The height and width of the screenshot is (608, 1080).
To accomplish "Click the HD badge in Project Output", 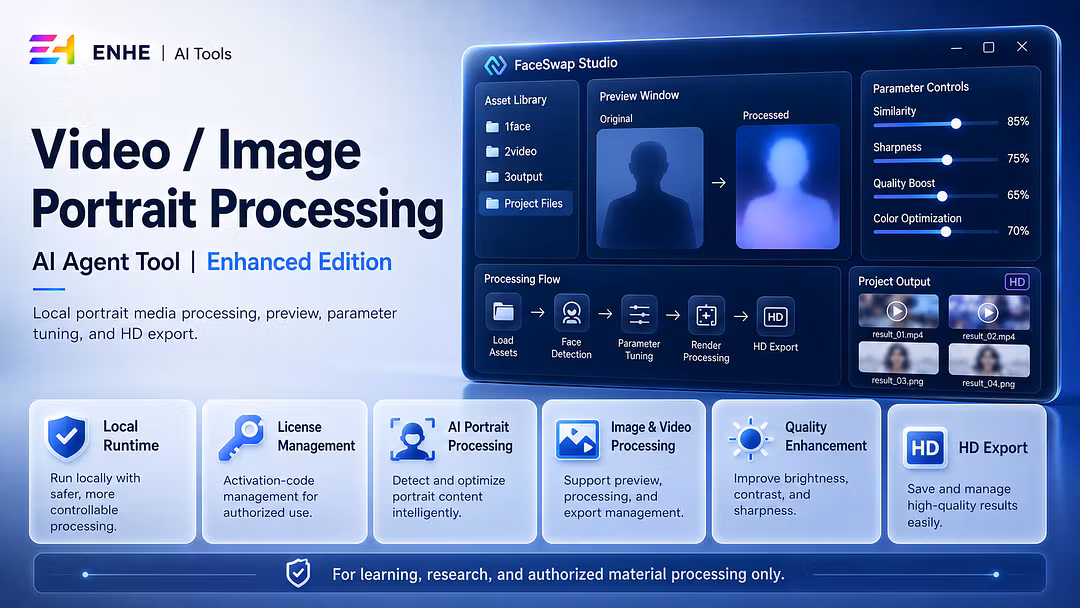I will click(x=1017, y=282).
